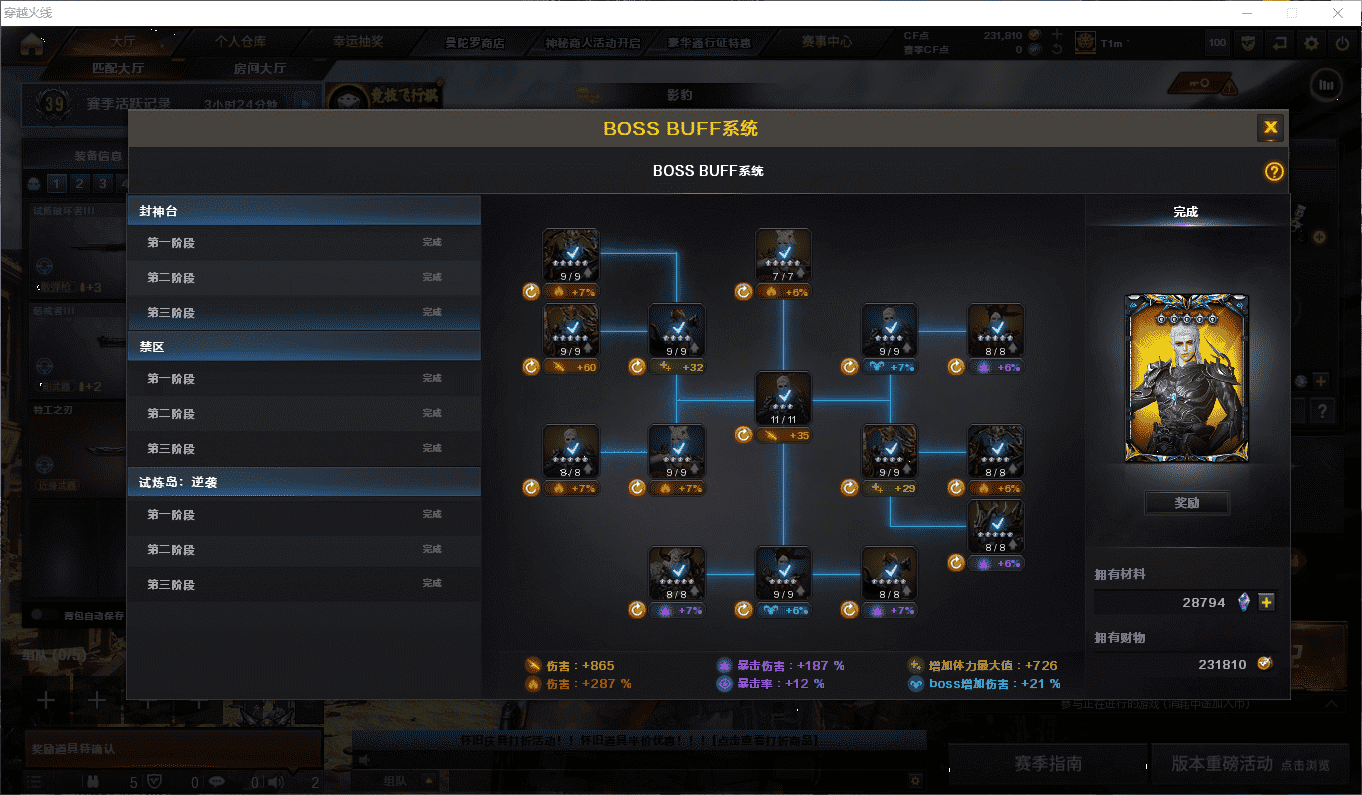This screenshot has width=1362, height=795.
Task: Click the boss增加伤害 +21 % stat
Action: (x=984, y=684)
